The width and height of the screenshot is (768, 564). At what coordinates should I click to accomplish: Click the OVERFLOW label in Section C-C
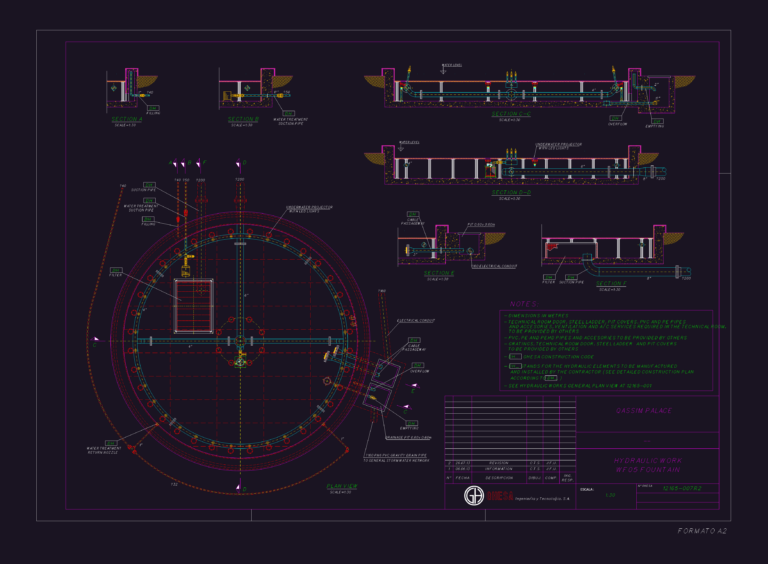coord(617,124)
